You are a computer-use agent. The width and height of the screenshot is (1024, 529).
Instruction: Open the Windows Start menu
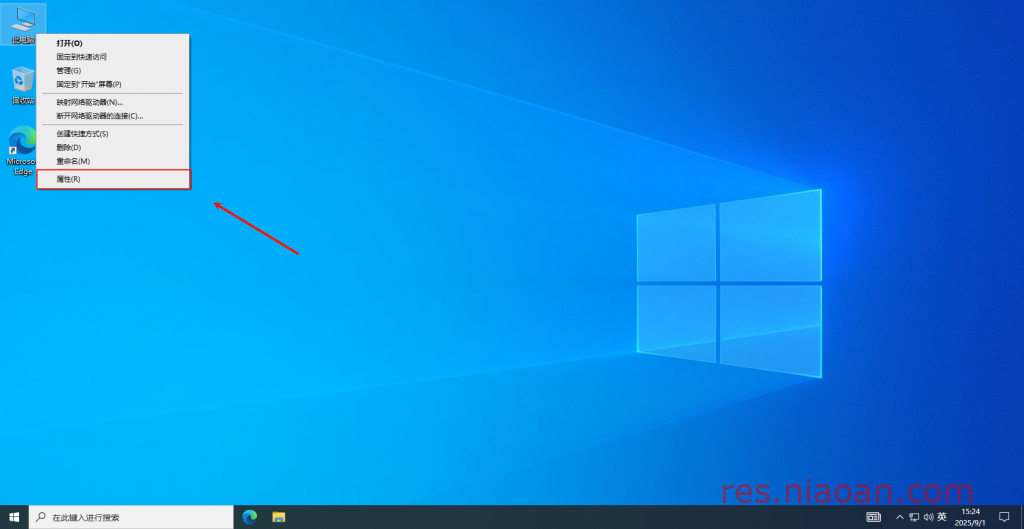pyautogui.click(x=14, y=517)
